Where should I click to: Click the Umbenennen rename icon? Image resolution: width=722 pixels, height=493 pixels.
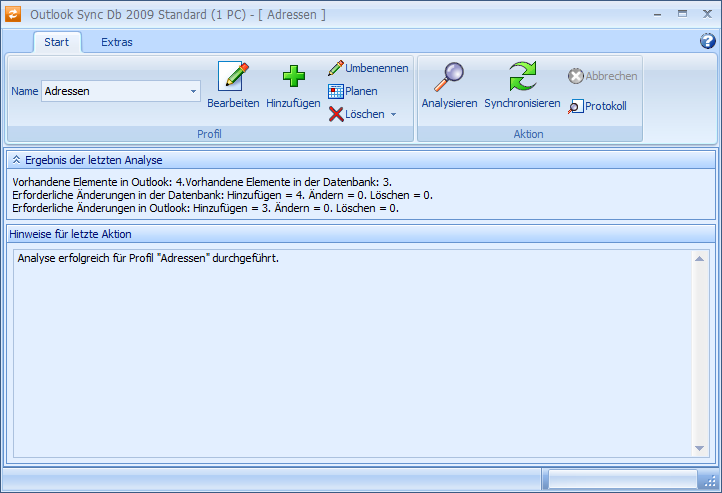click(336, 68)
